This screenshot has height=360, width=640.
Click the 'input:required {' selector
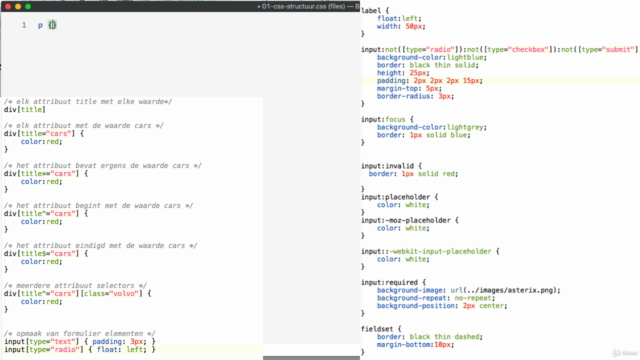coord(393,282)
